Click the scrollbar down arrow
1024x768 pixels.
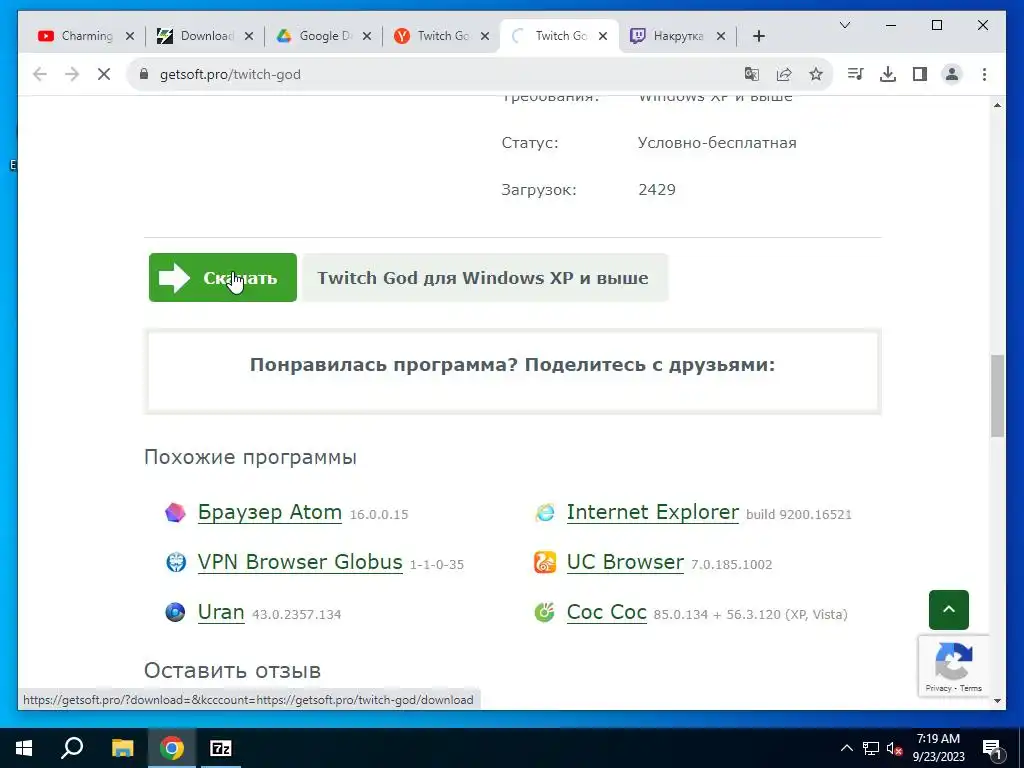997,701
